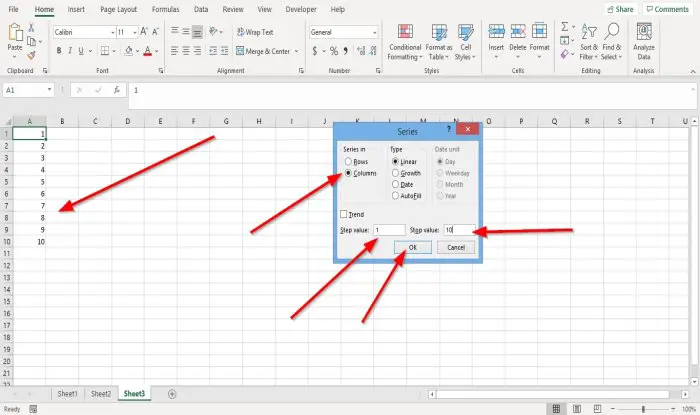Decrease font size with small A icon
This screenshot has height=415, width=700.
click(155, 32)
